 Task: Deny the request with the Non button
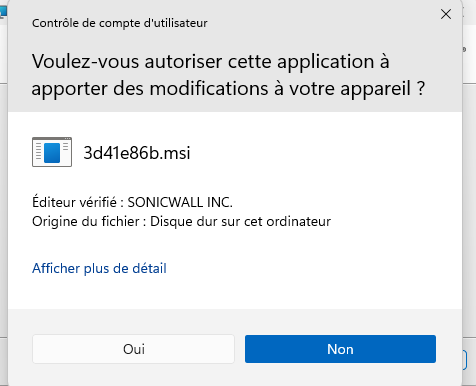tap(340, 349)
